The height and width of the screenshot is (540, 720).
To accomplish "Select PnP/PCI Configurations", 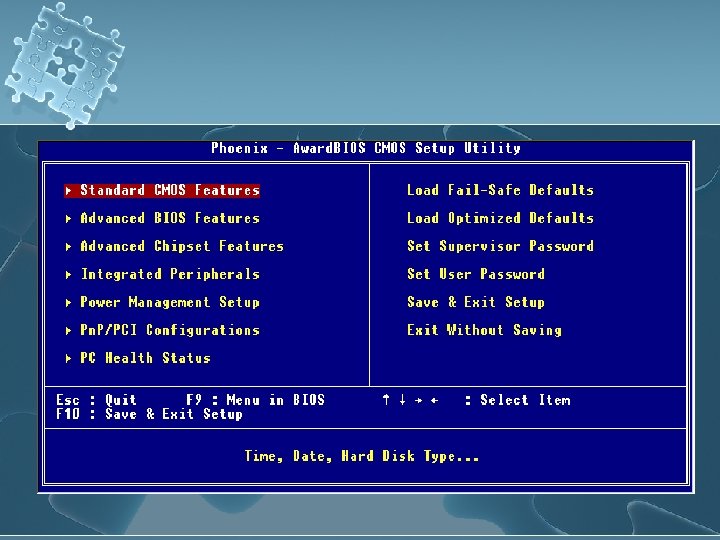I will point(170,330).
